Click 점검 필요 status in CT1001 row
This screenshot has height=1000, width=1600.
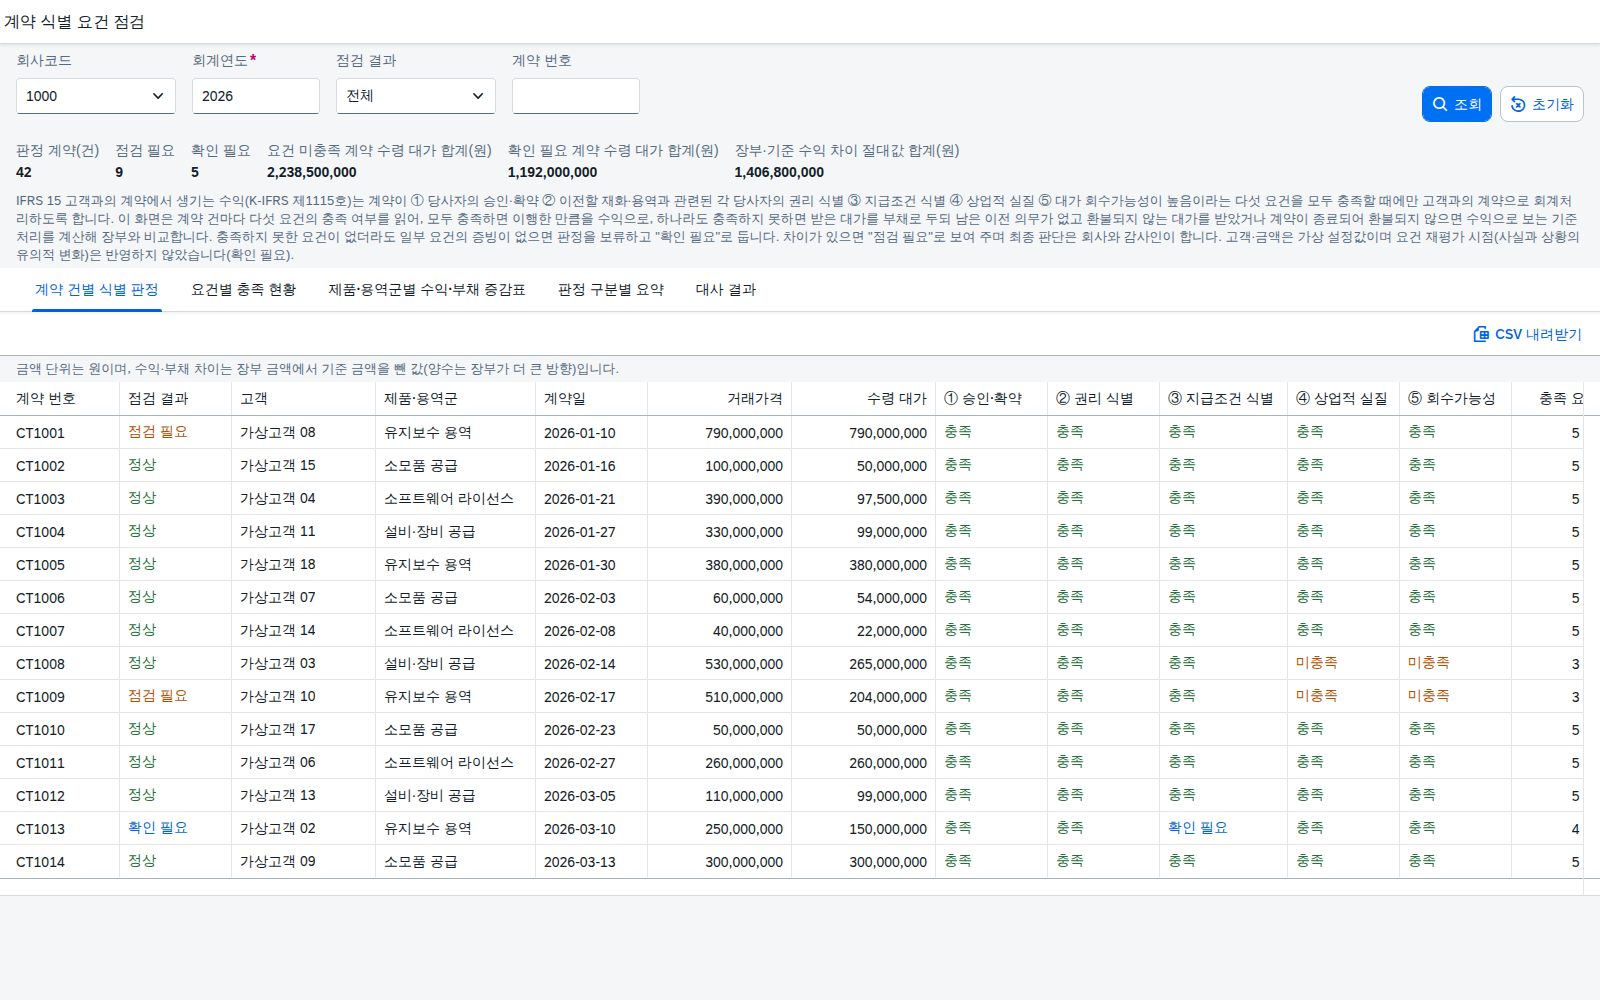(158, 432)
